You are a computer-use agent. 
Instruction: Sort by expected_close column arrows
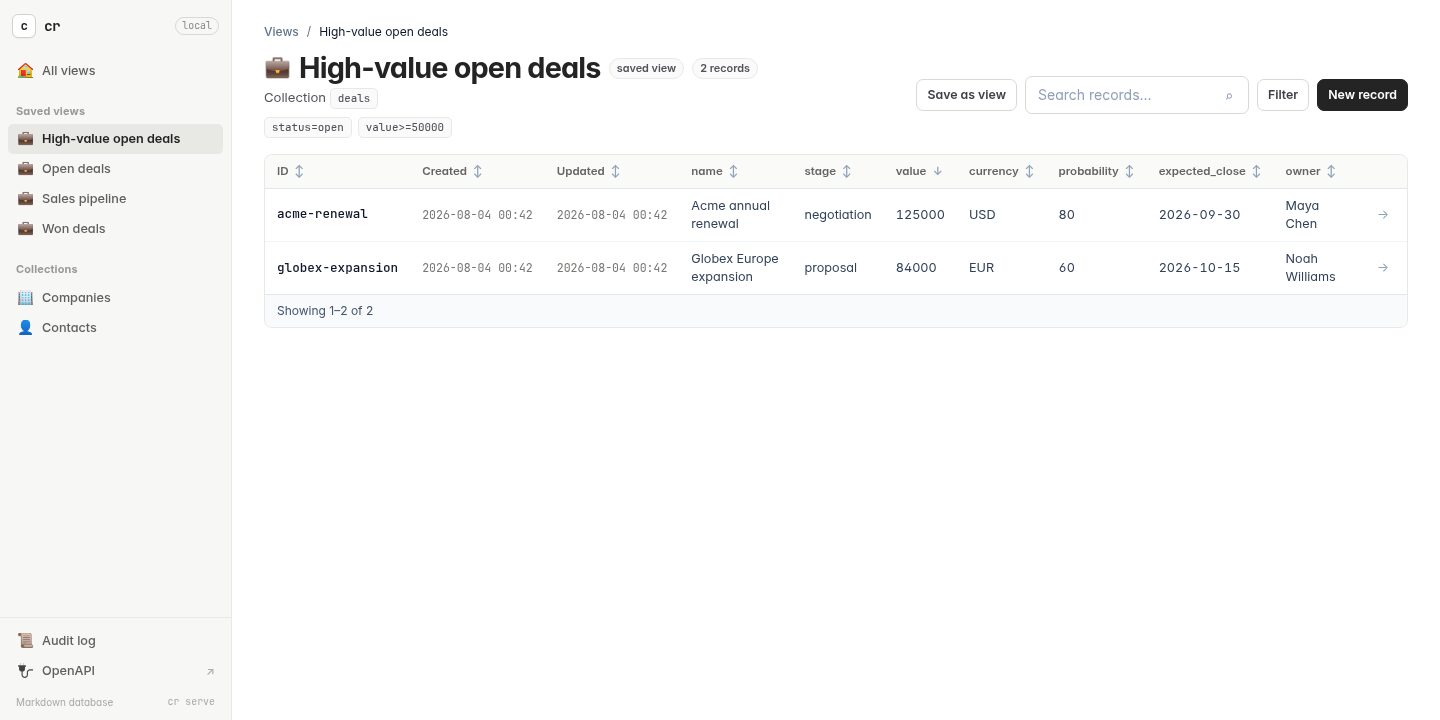click(1256, 172)
